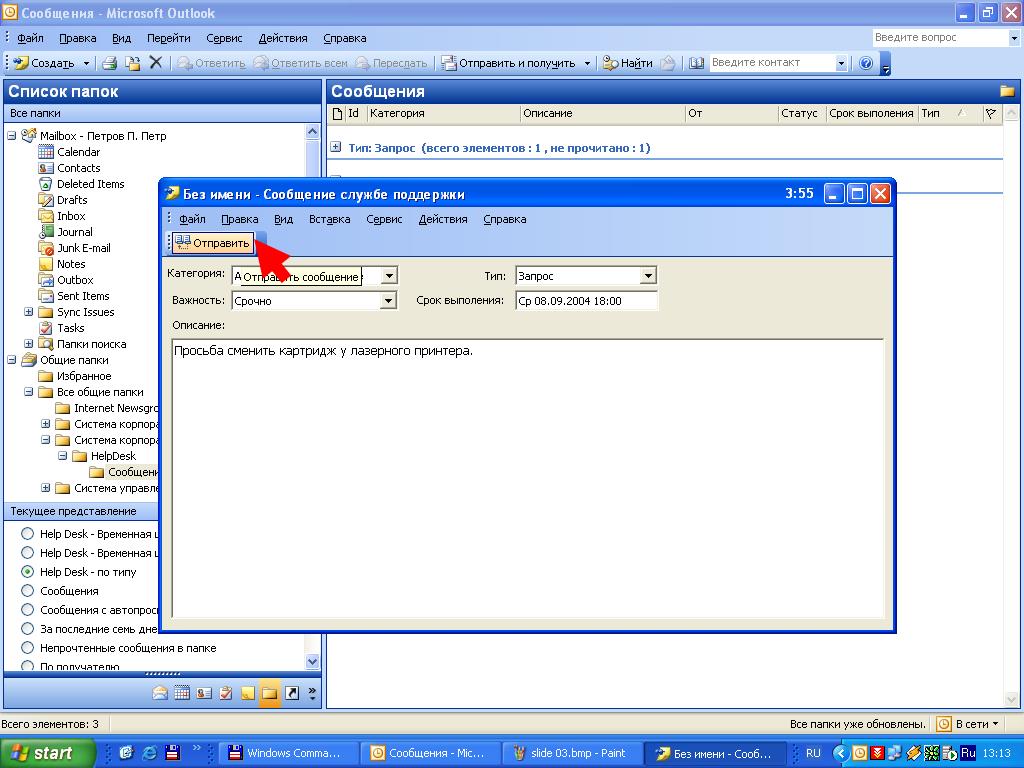
Task: Open the Sent Items folder
Action: pyautogui.click(x=83, y=296)
